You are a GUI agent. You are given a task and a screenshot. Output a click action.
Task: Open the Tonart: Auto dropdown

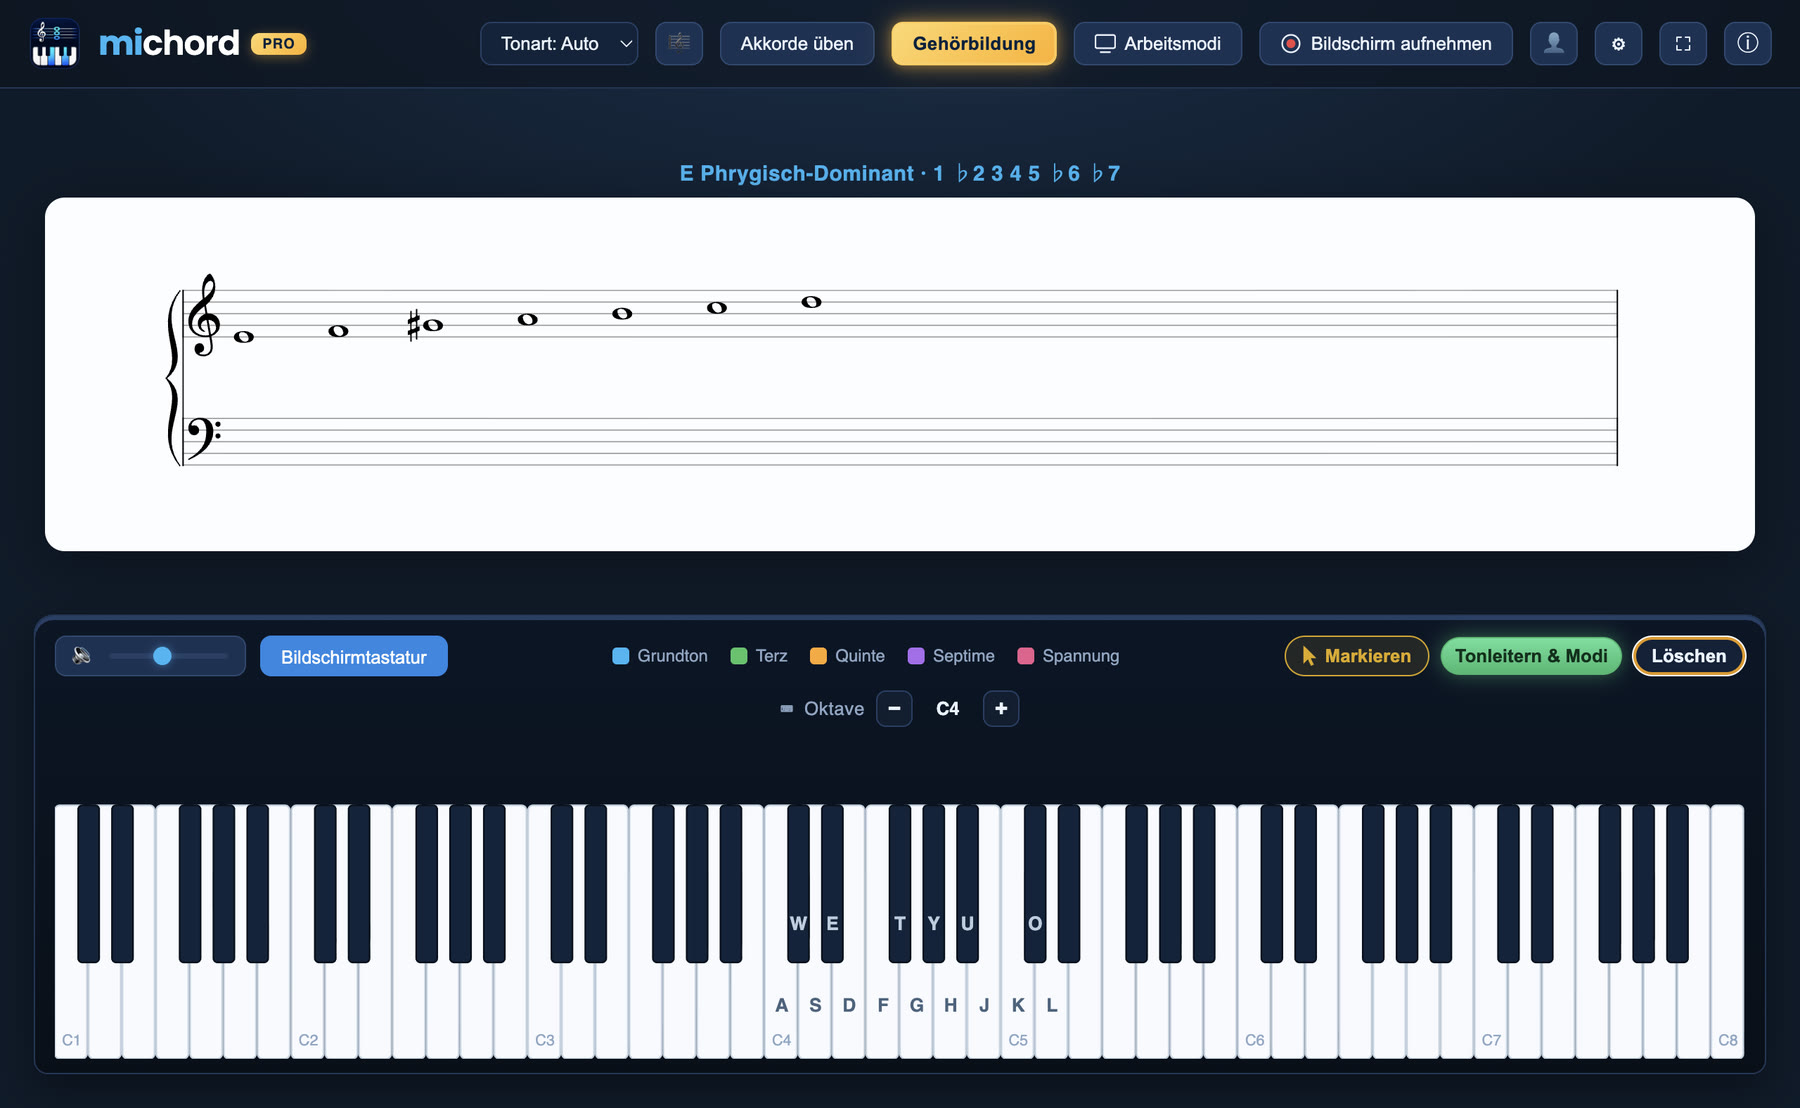(559, 43)
